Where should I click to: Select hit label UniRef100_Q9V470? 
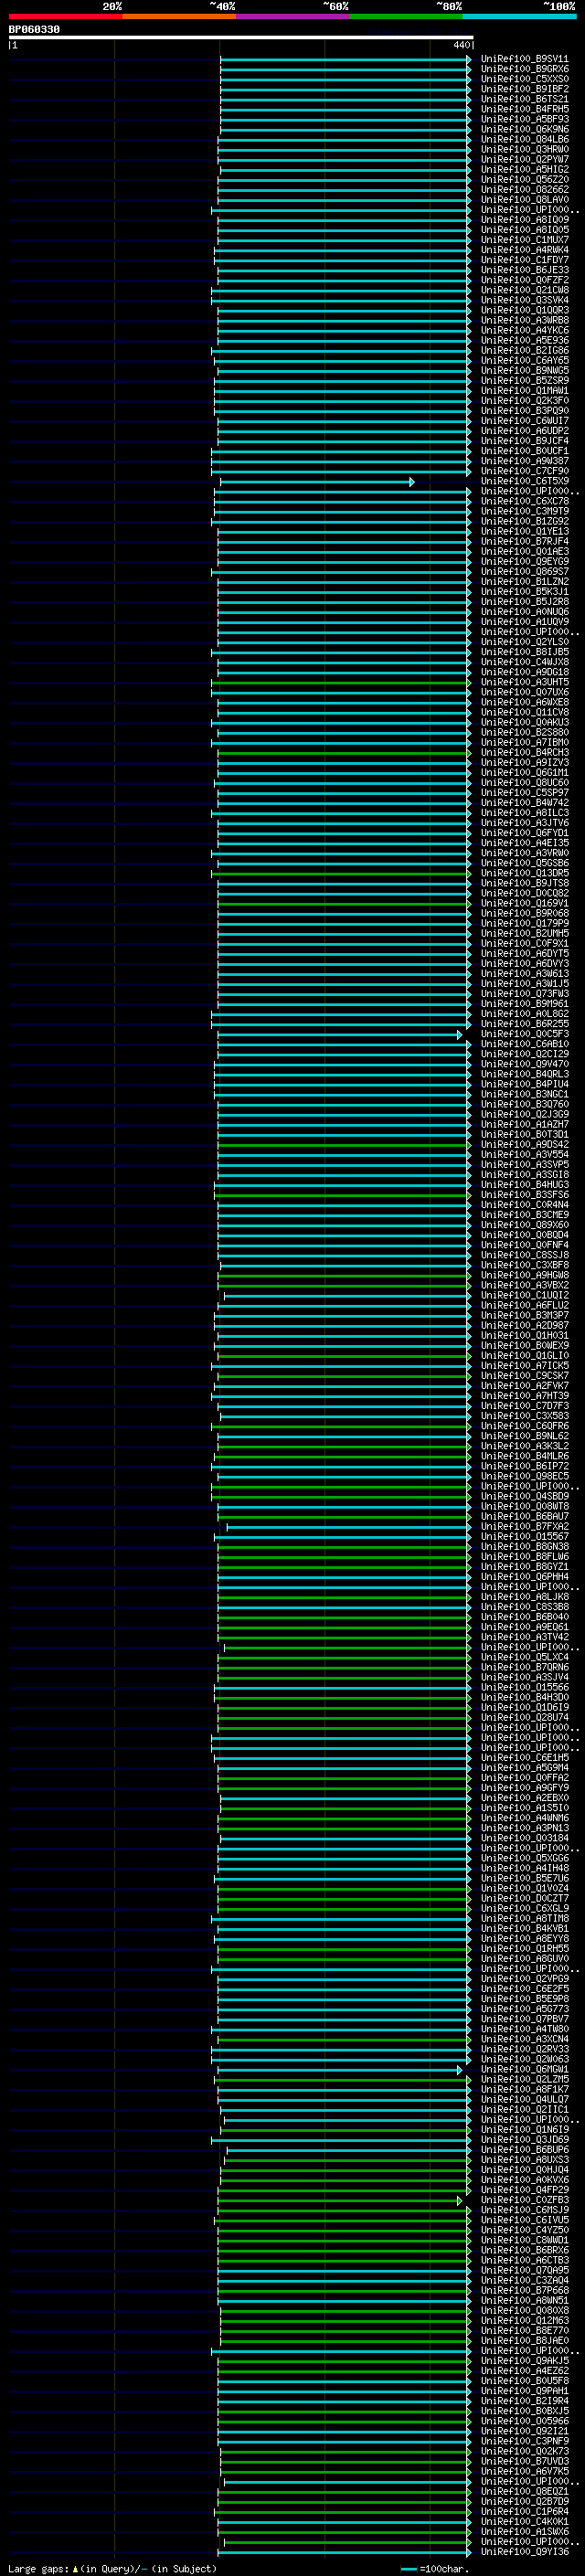point(525,1064)
